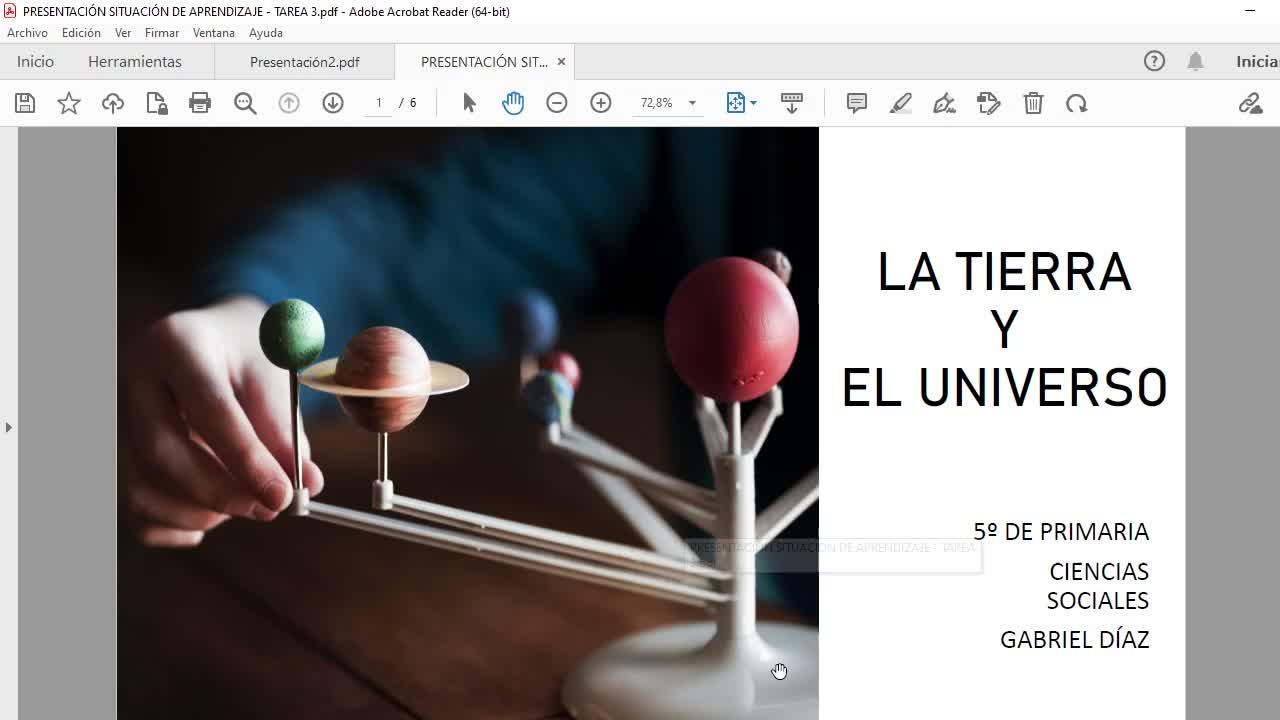Click the Save file icon
The height and width of the screenshot is (720, 1280).
pos(25,103)
